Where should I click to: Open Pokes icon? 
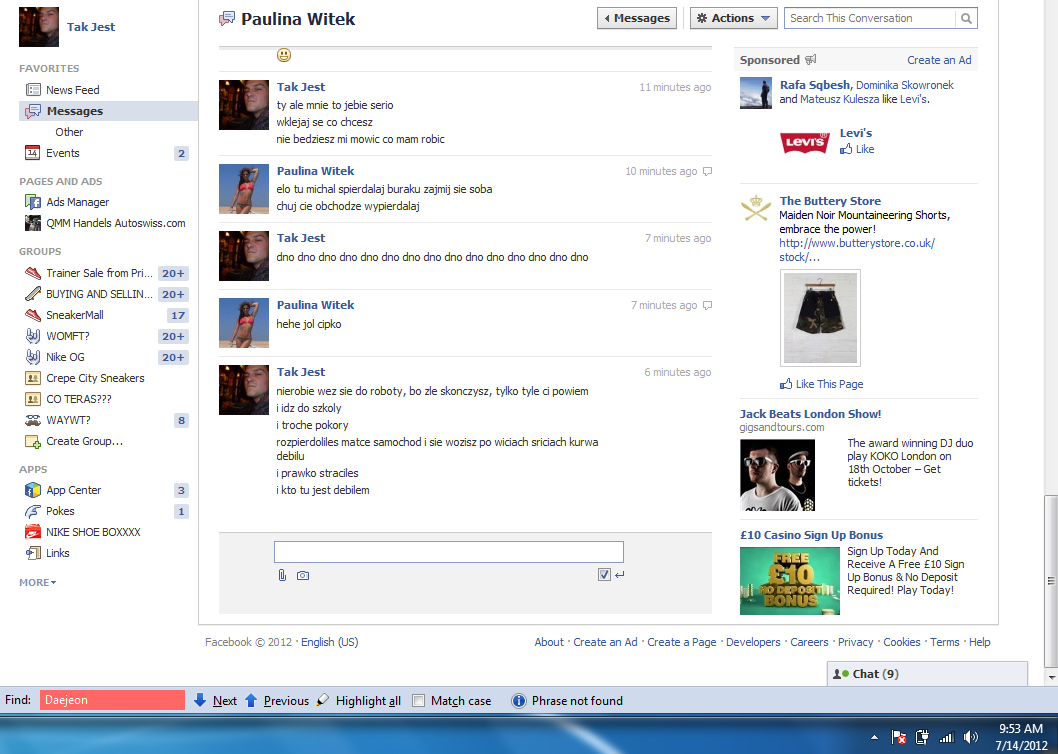pyautogui.click(x=33, y=511)
